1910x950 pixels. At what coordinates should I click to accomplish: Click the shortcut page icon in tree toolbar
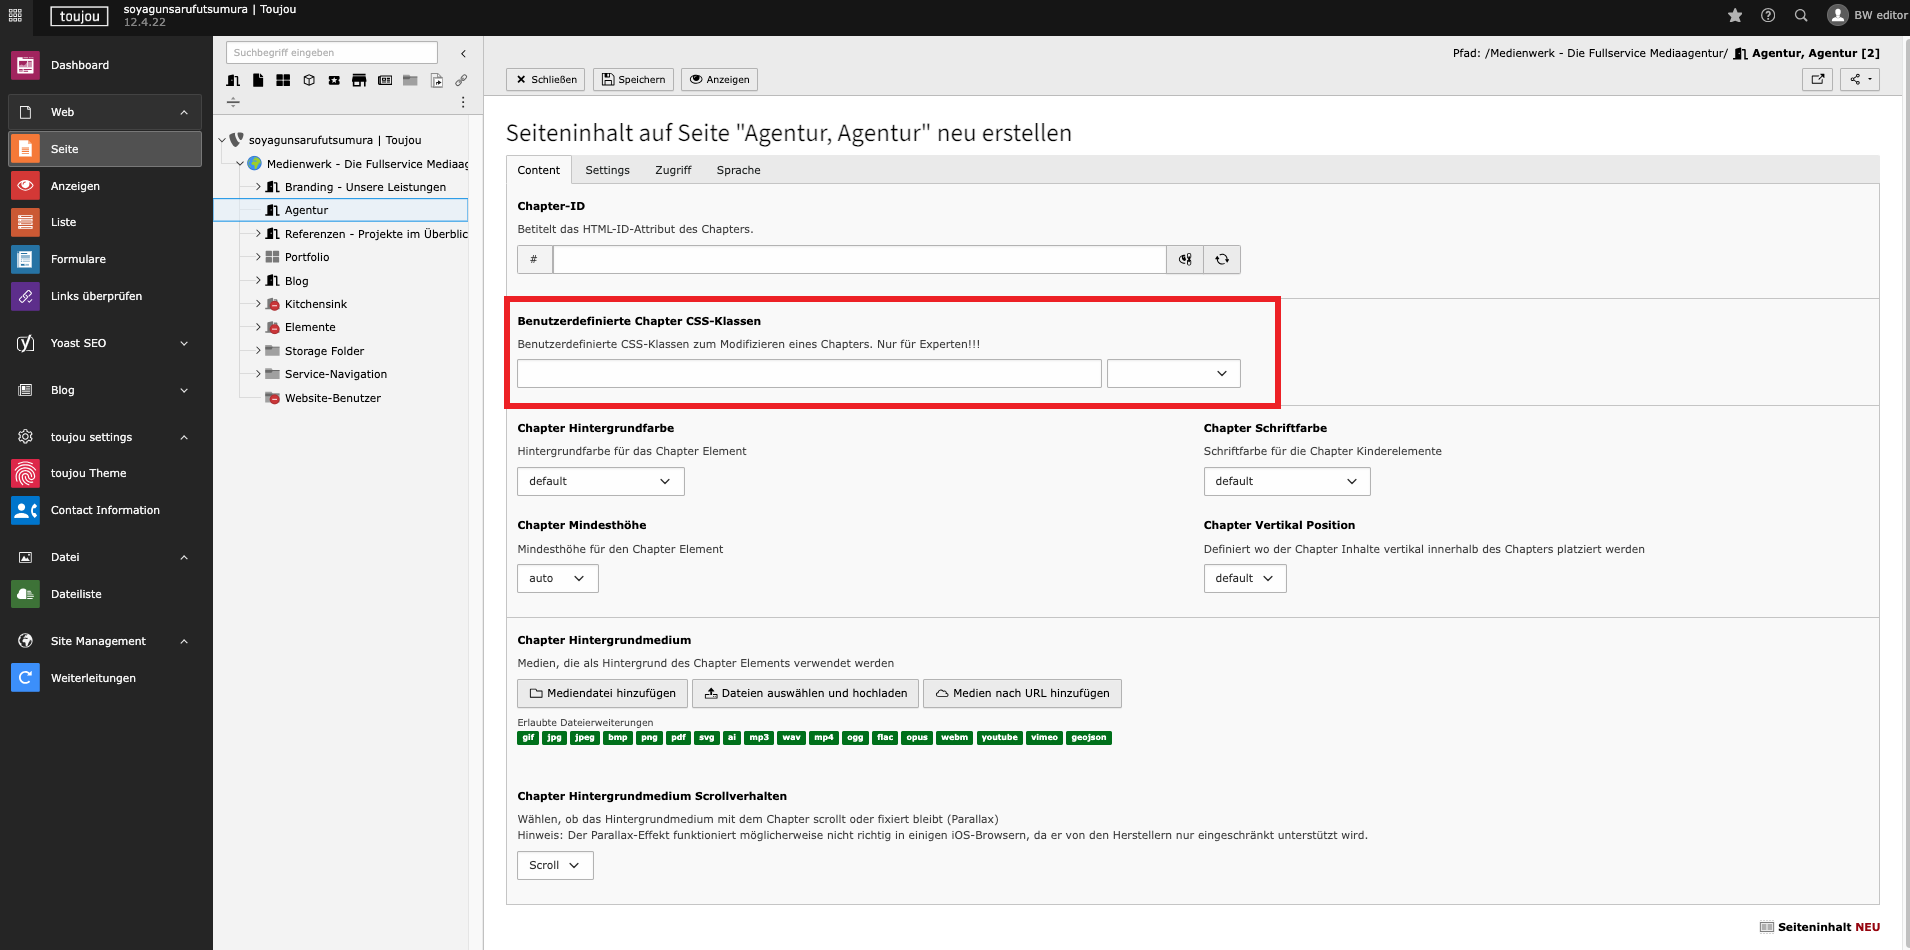[436, 80]
